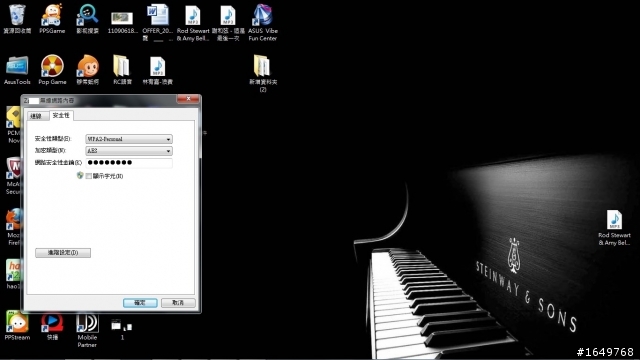Select the PPStream shortcut icon
Viewport: 640px width, 360px height.
[x=17, y=325]
